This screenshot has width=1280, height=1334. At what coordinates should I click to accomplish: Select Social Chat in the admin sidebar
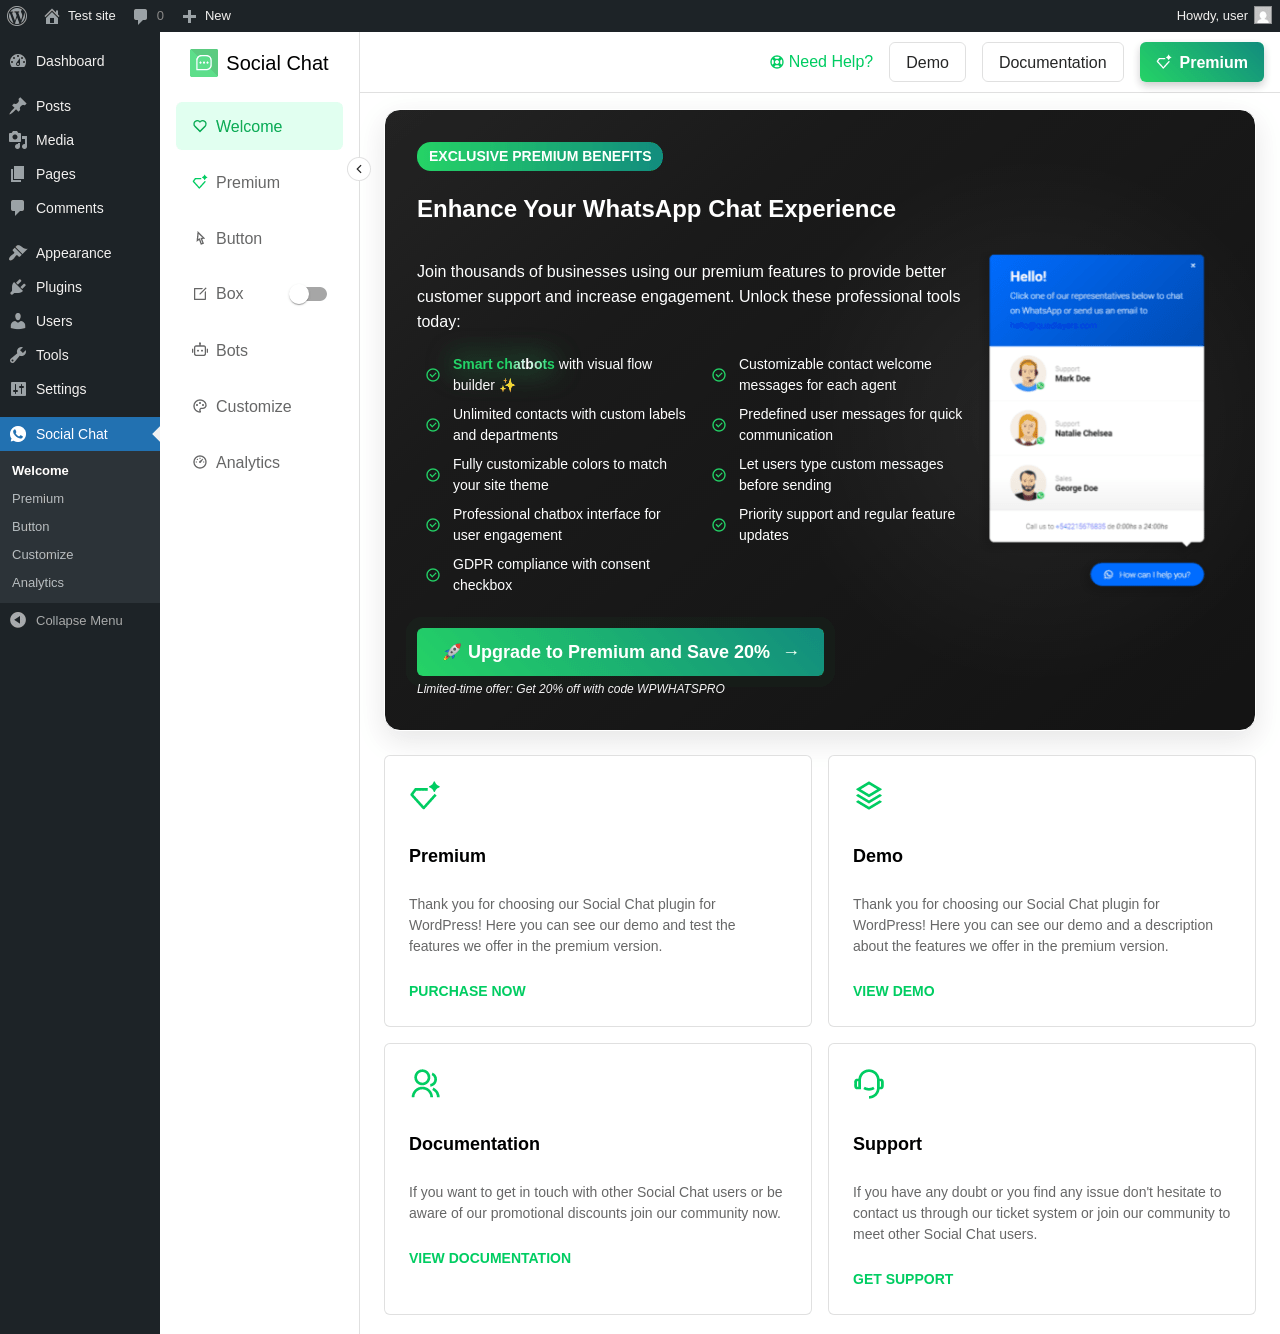pyautogui.click(x=80, y=434)
